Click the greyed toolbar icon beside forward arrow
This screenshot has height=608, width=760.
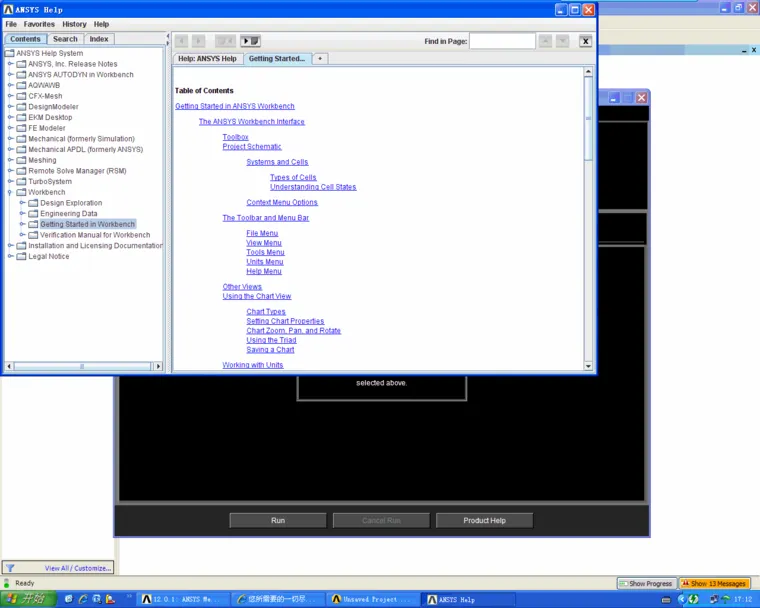tap(225, 41)
